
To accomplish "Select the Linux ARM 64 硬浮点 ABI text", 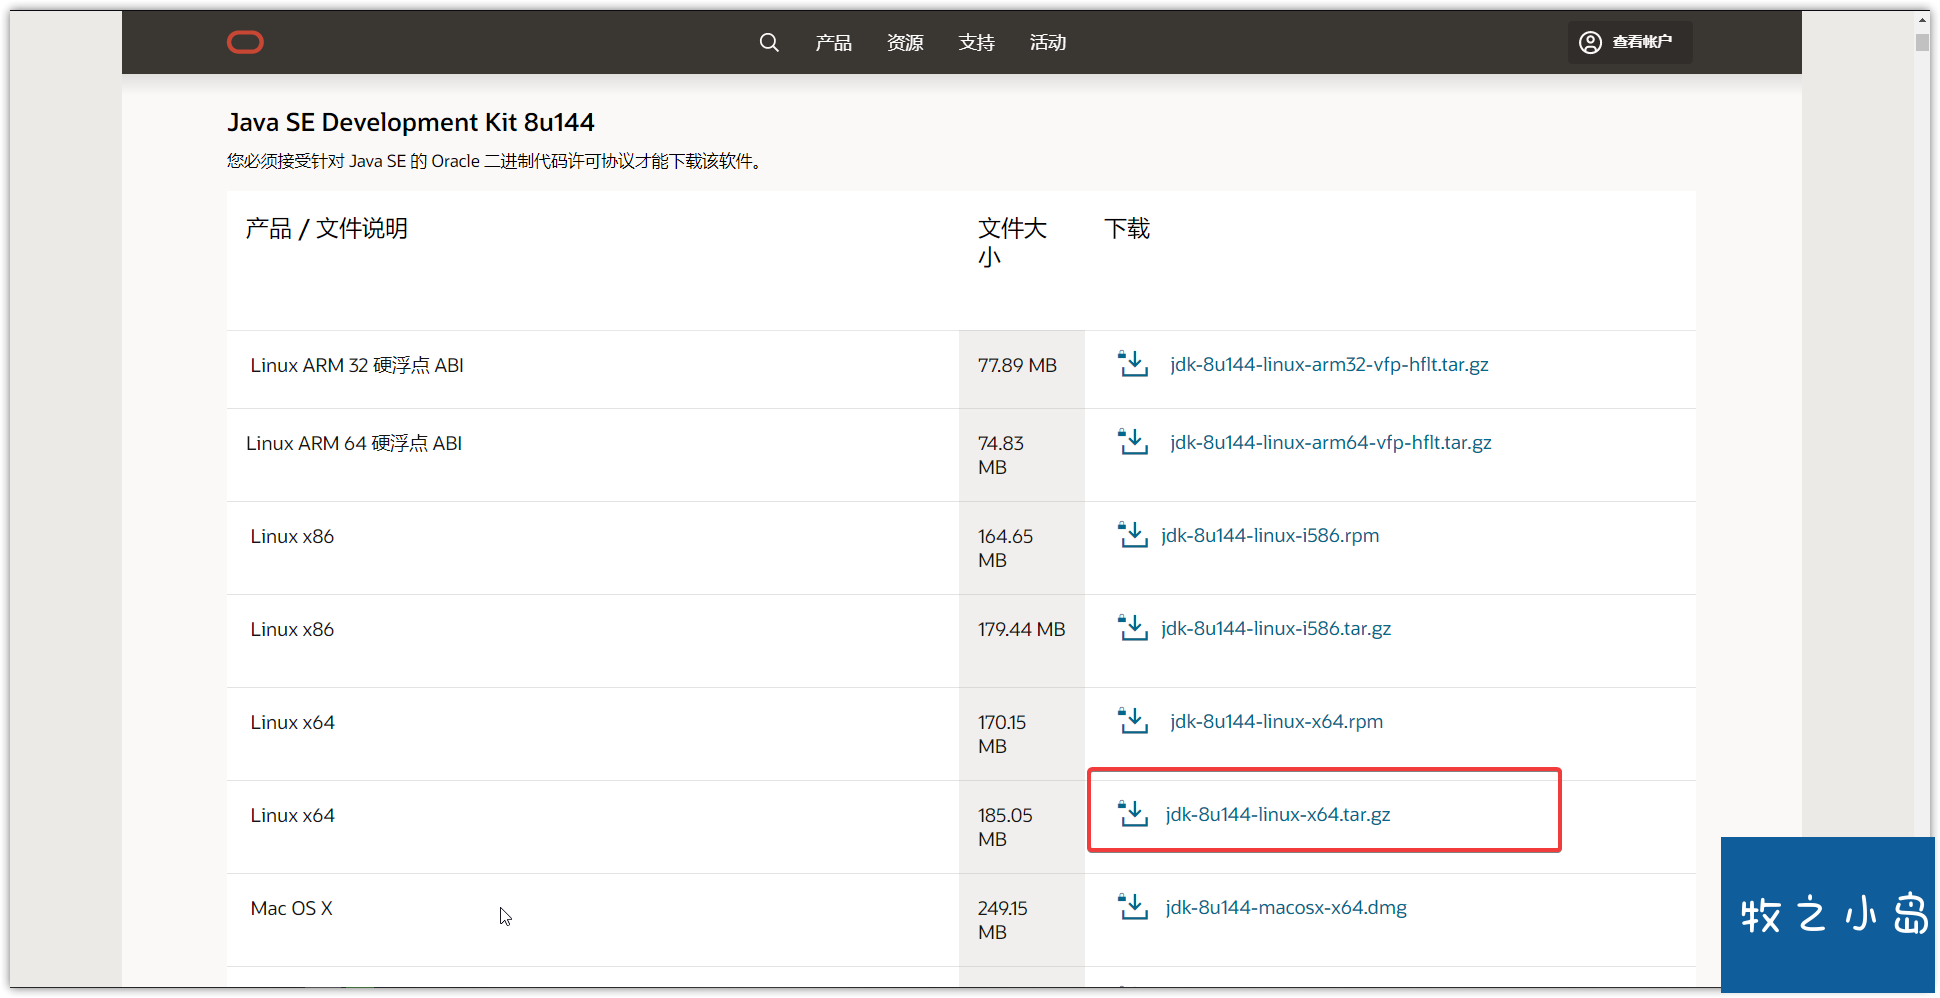I will [x=354, y=444].
